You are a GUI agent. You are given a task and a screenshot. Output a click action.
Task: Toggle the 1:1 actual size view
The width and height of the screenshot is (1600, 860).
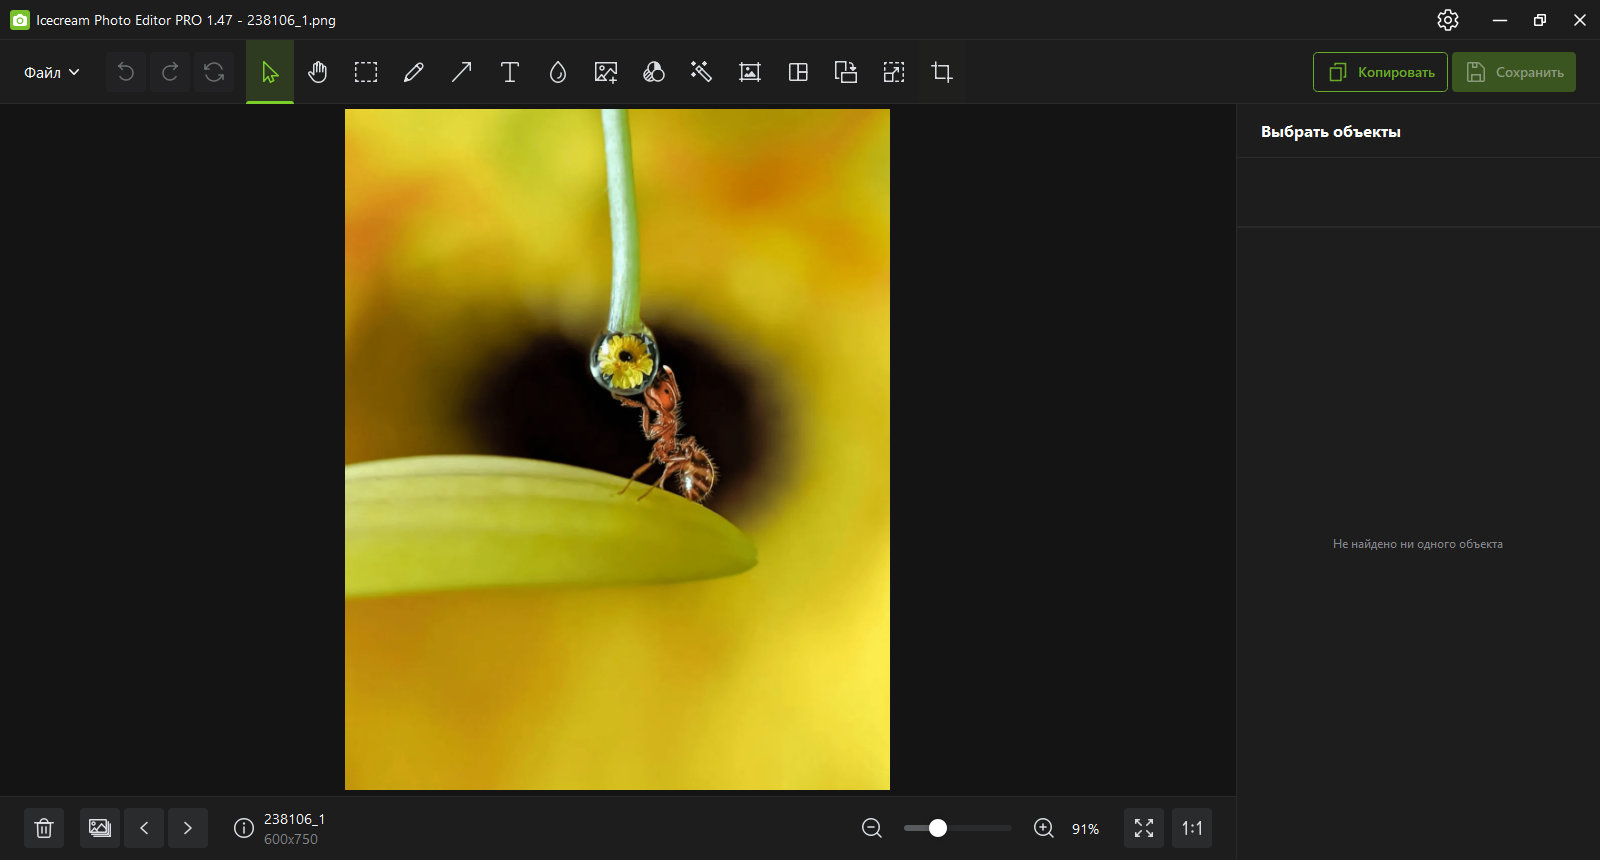coord(1192,828)
